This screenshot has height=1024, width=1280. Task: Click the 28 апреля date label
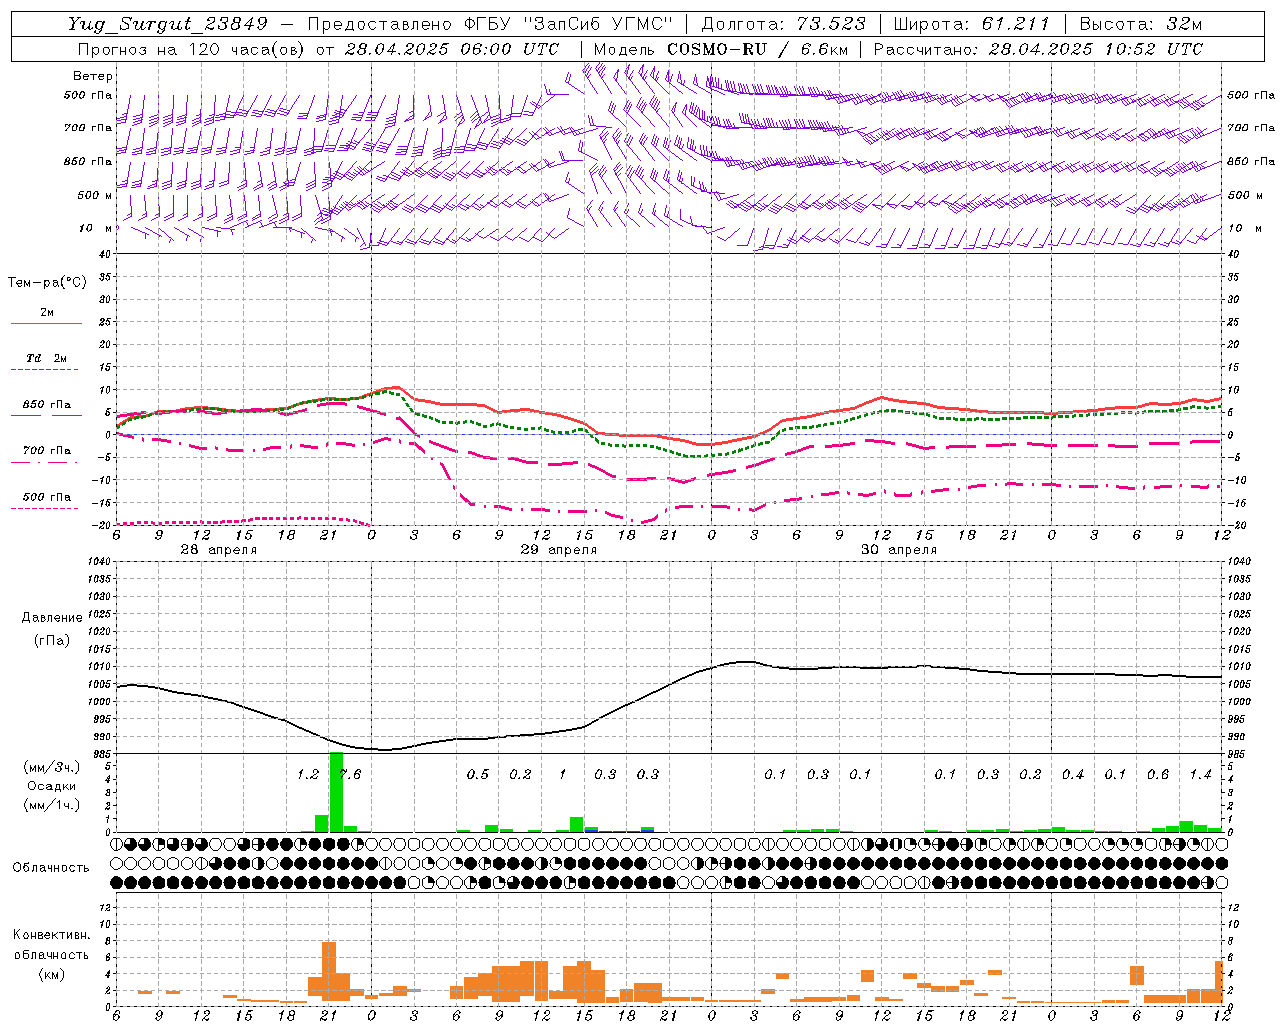(x=218, y=550)
